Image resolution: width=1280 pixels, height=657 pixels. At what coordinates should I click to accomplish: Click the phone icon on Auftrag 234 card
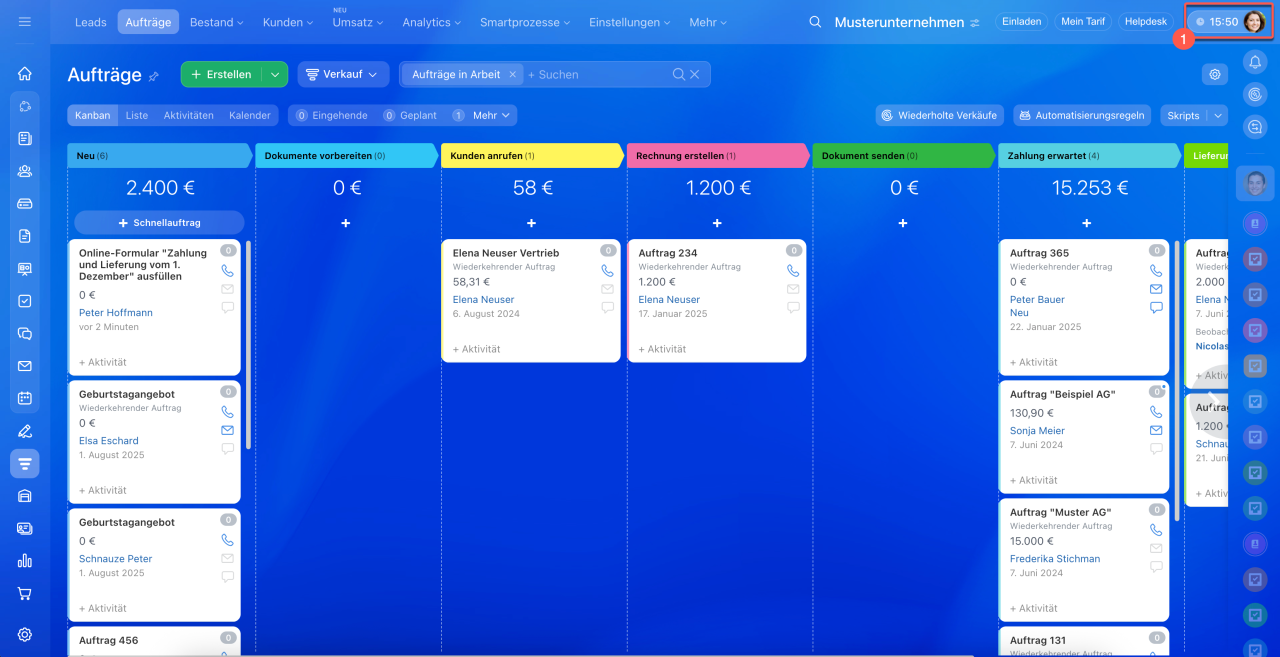tap(793, 270)
